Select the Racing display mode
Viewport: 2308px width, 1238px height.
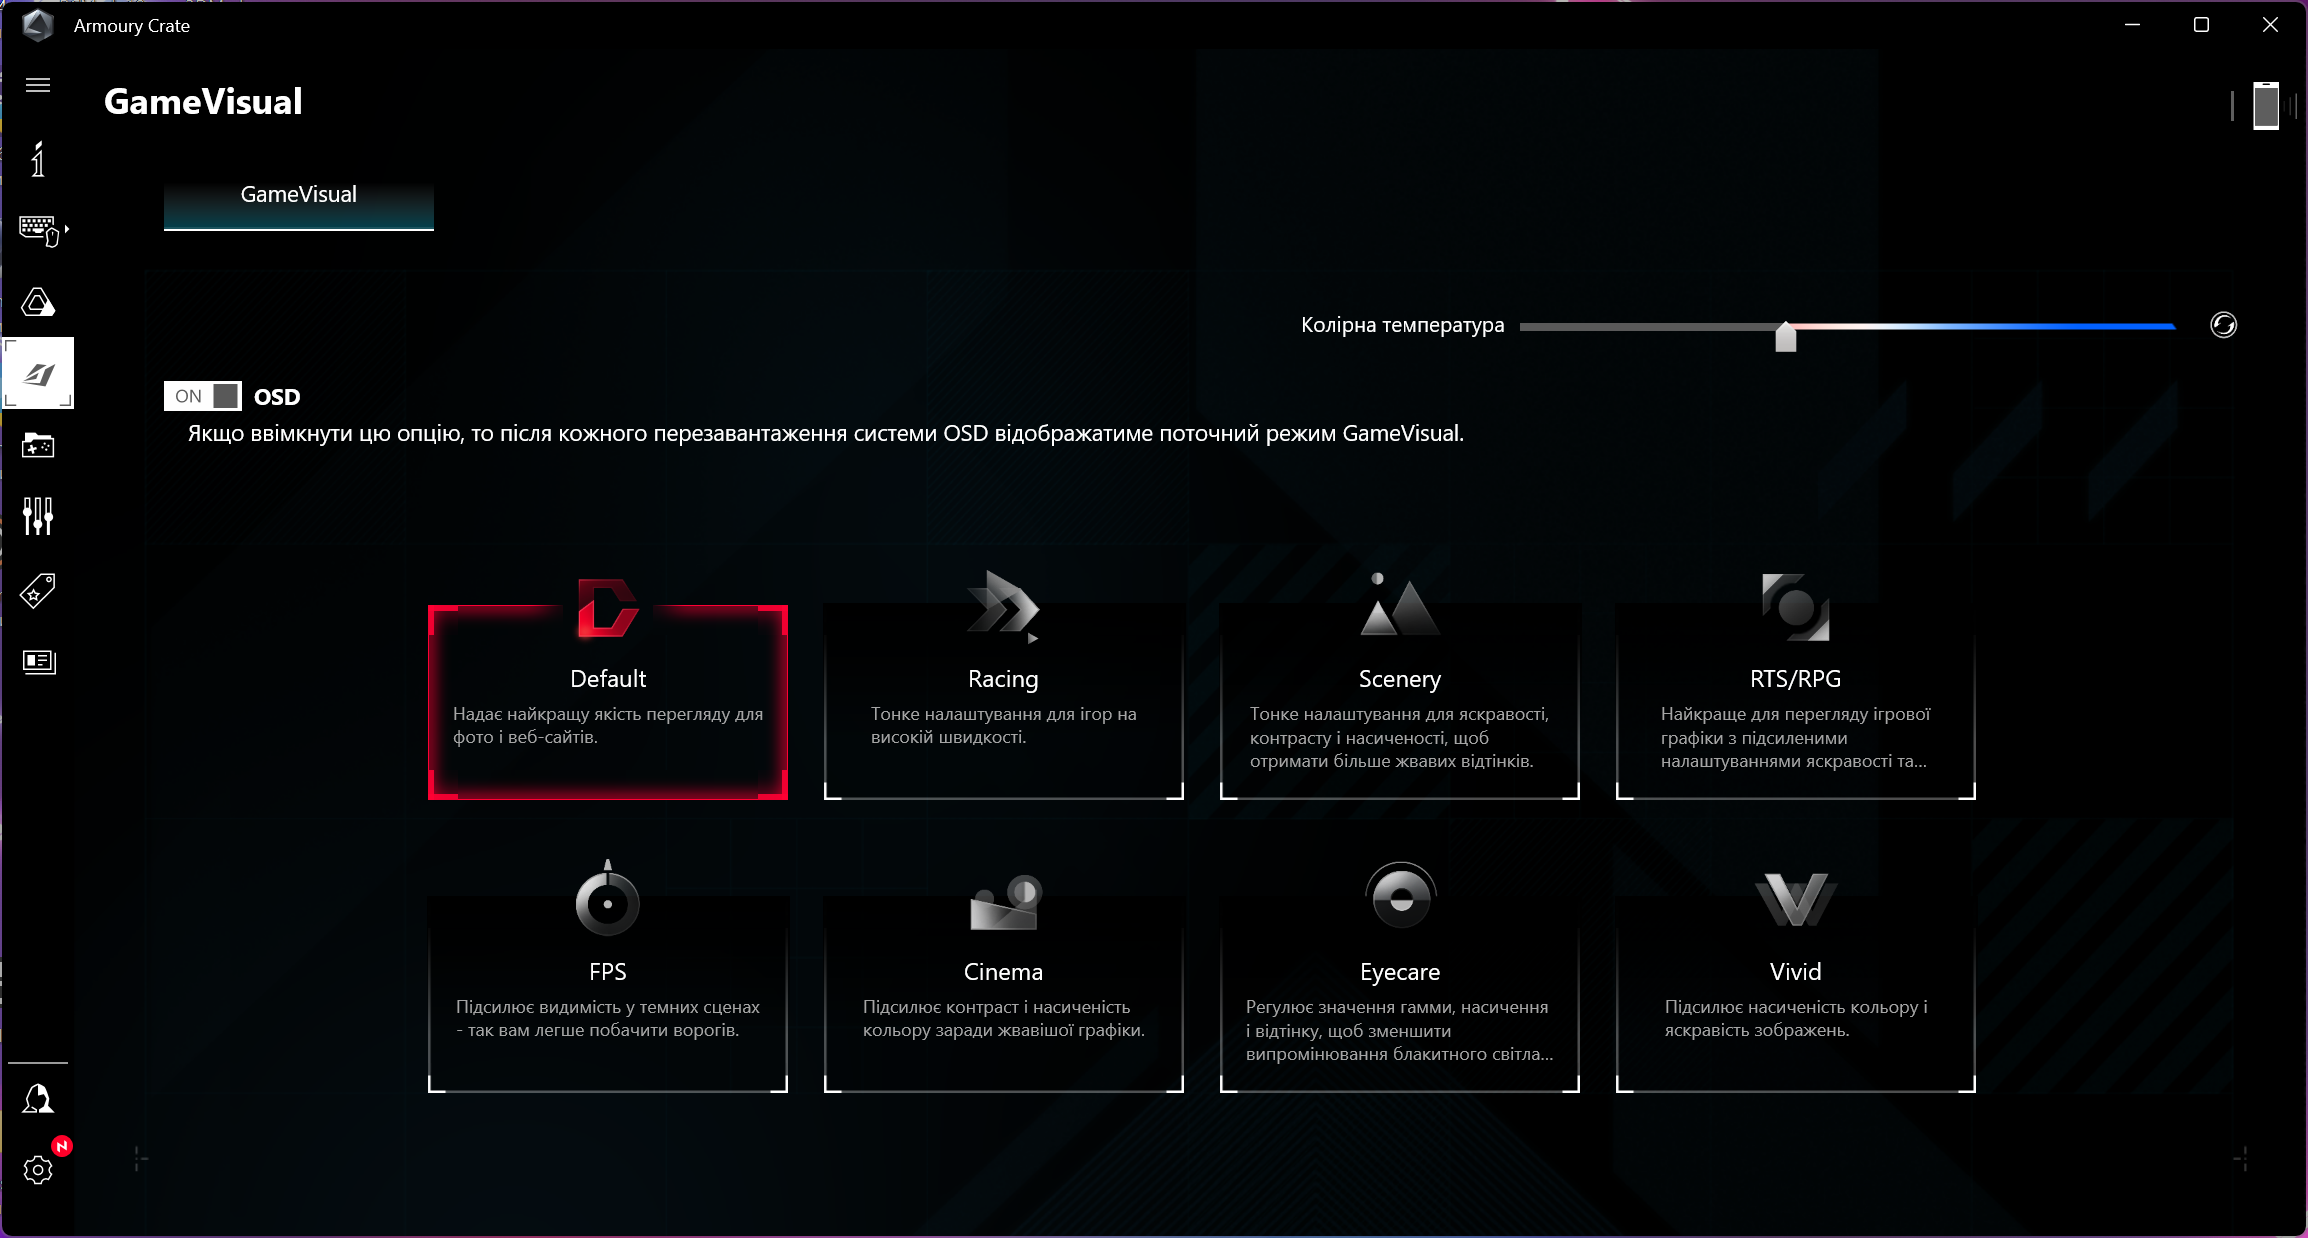pyautogui.click(x=1003, y=700)
